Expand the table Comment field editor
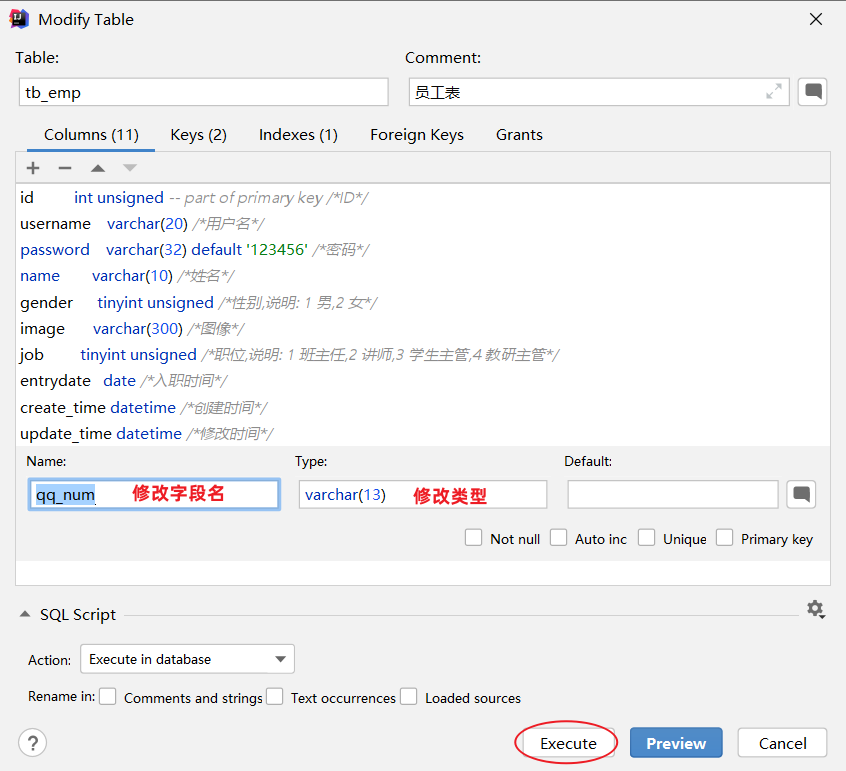The width and height of the screenshot is (846, 771). pos(774,92)
